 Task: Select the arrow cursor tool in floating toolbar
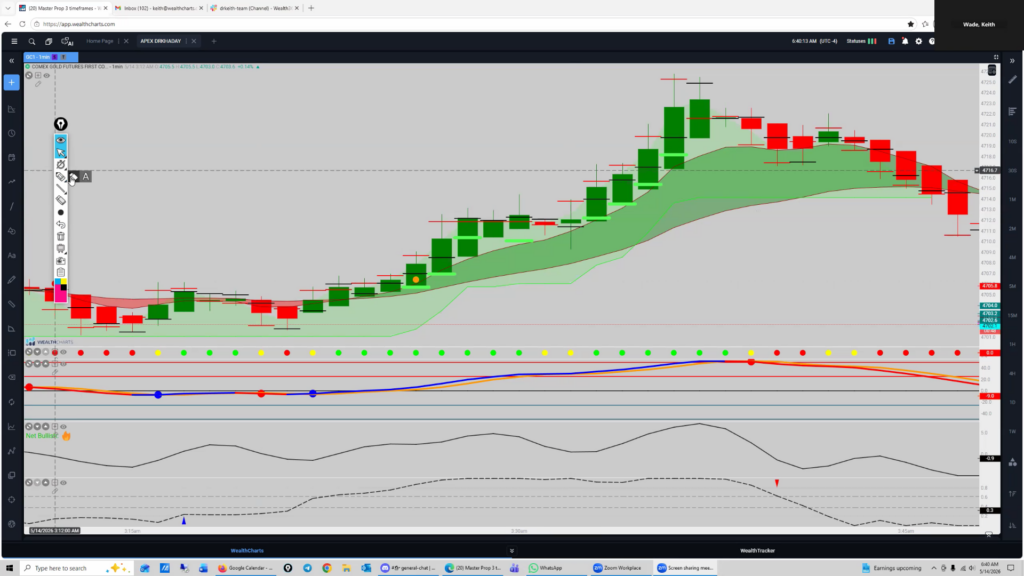coord(61,152)
